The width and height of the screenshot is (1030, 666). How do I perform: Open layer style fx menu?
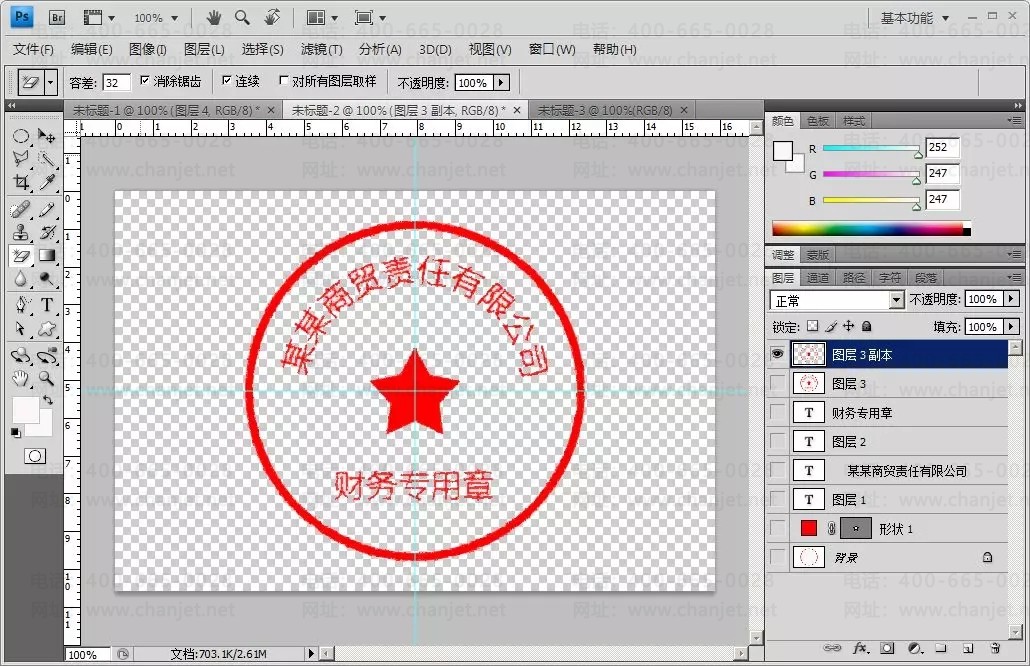(x=861, y=648)
